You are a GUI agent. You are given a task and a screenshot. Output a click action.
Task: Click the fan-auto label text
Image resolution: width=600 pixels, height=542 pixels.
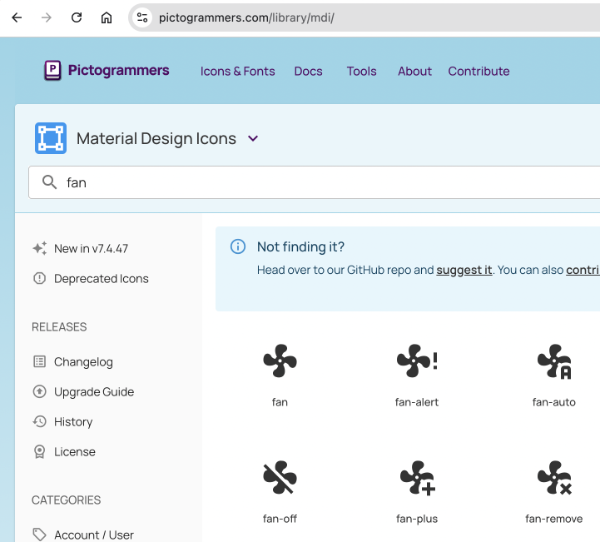pyautogui.click(x=554, y=402)
